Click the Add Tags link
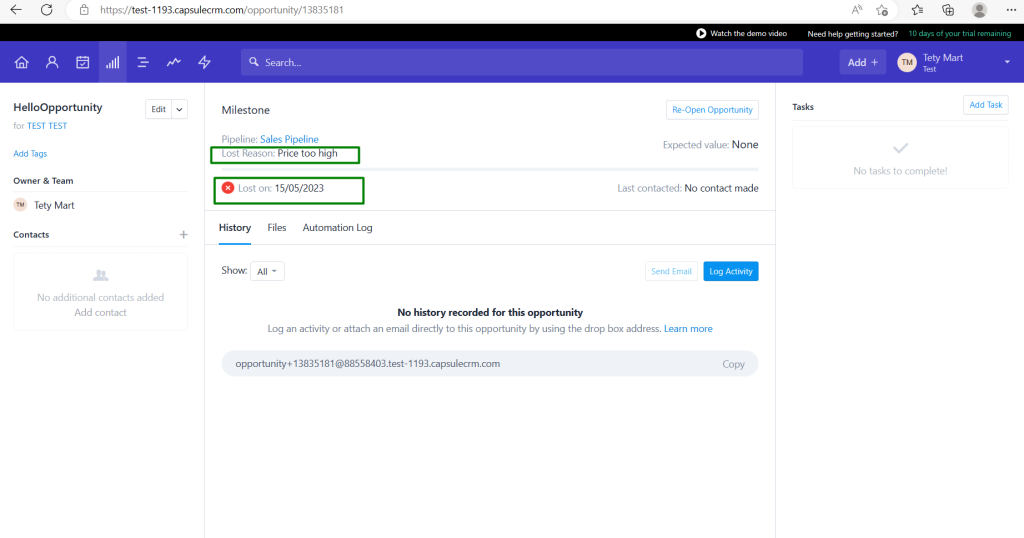This screenshot has height=538, width=1024. point(30,153)
